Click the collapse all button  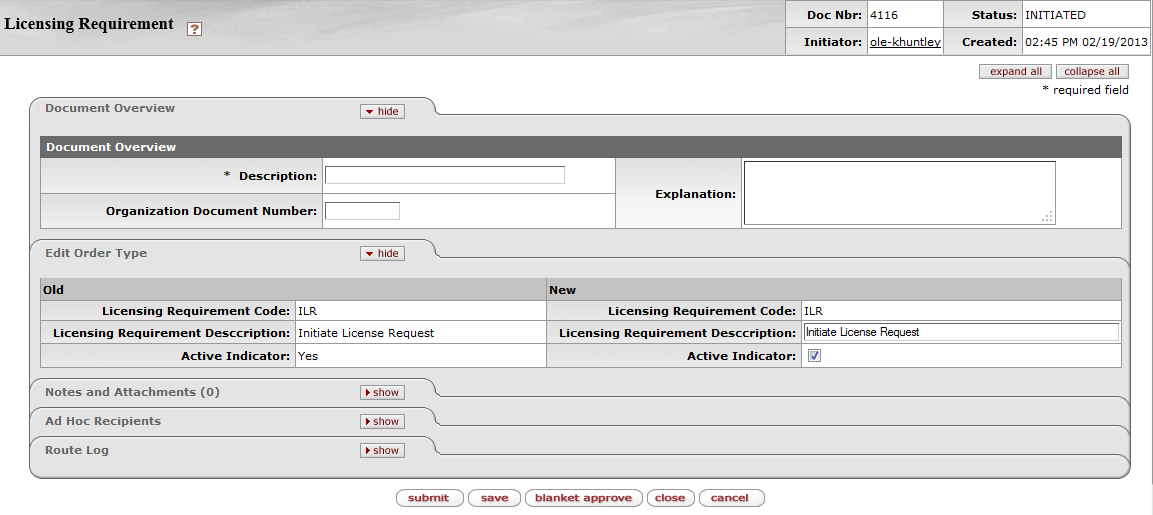point(1092,72)
